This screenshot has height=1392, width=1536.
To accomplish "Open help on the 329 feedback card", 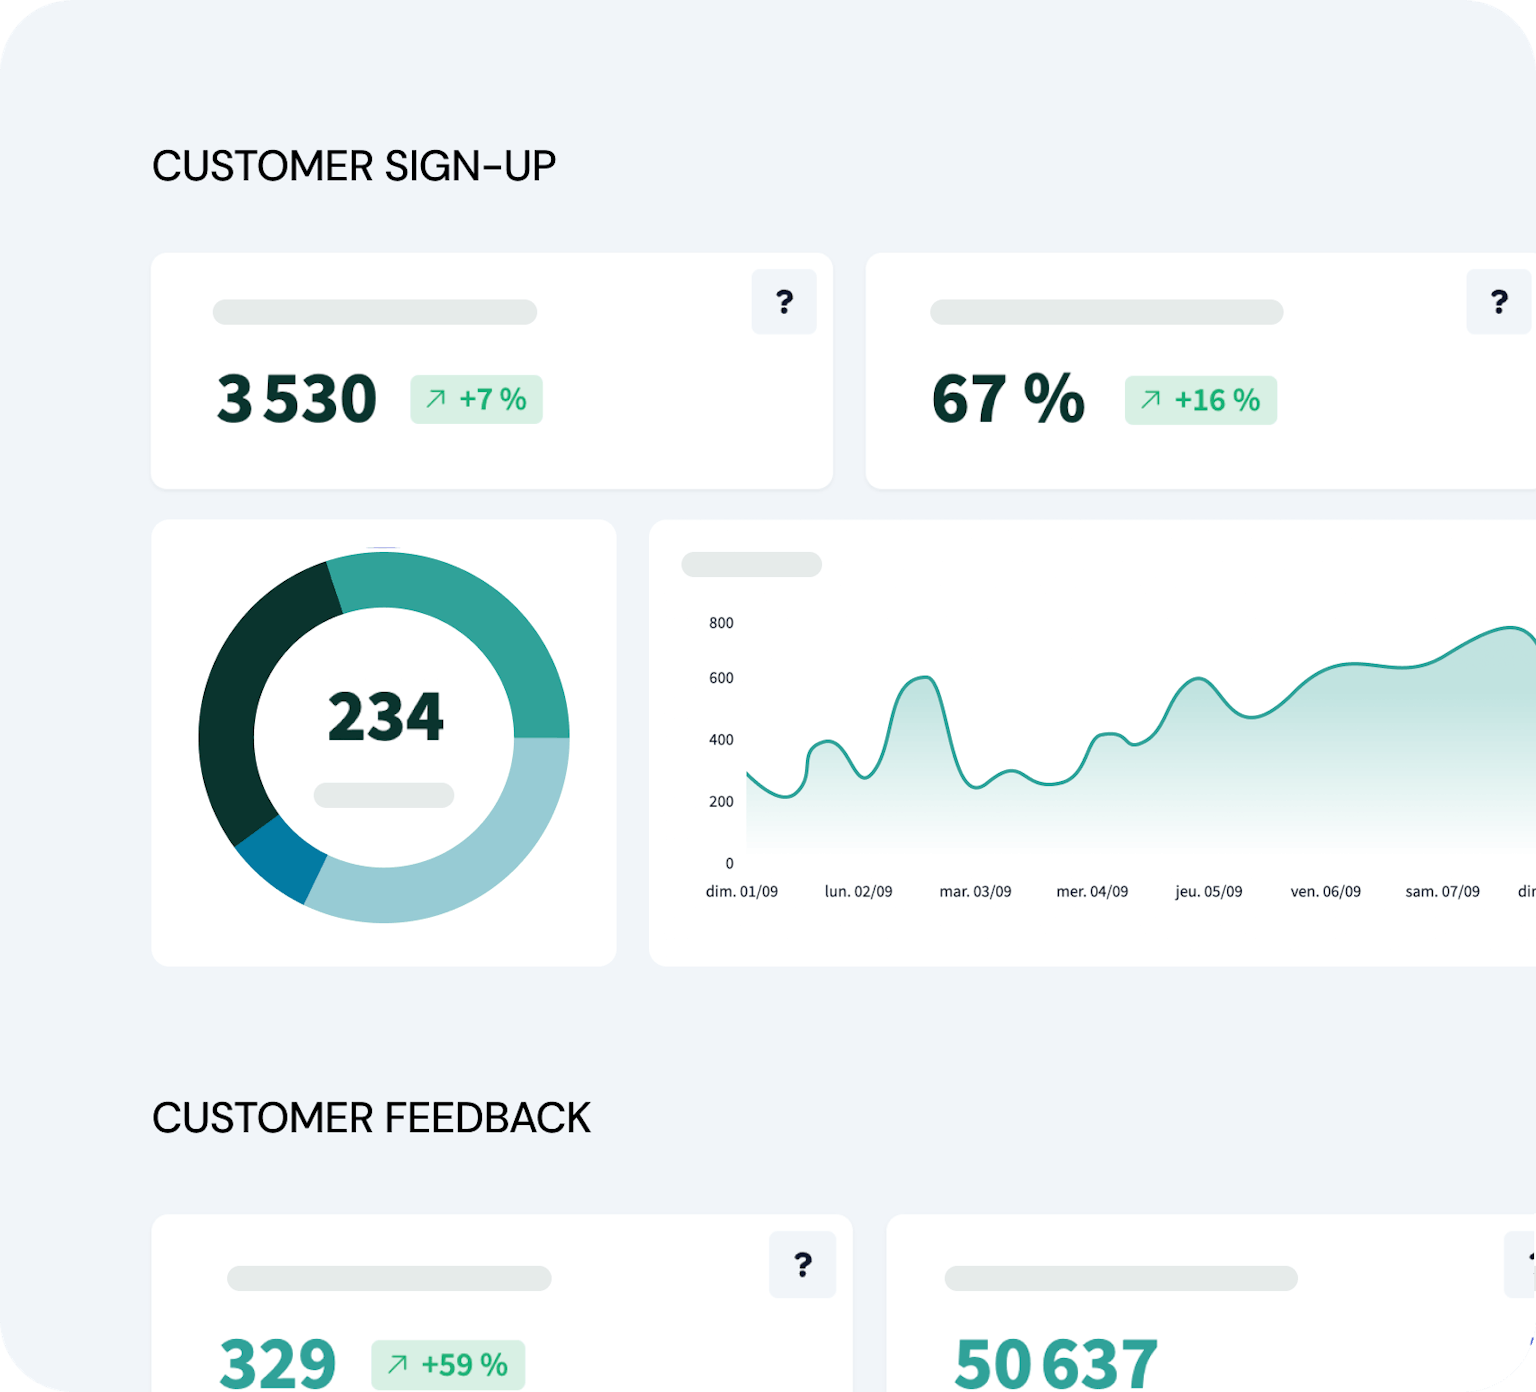I will coord(803,1263).
